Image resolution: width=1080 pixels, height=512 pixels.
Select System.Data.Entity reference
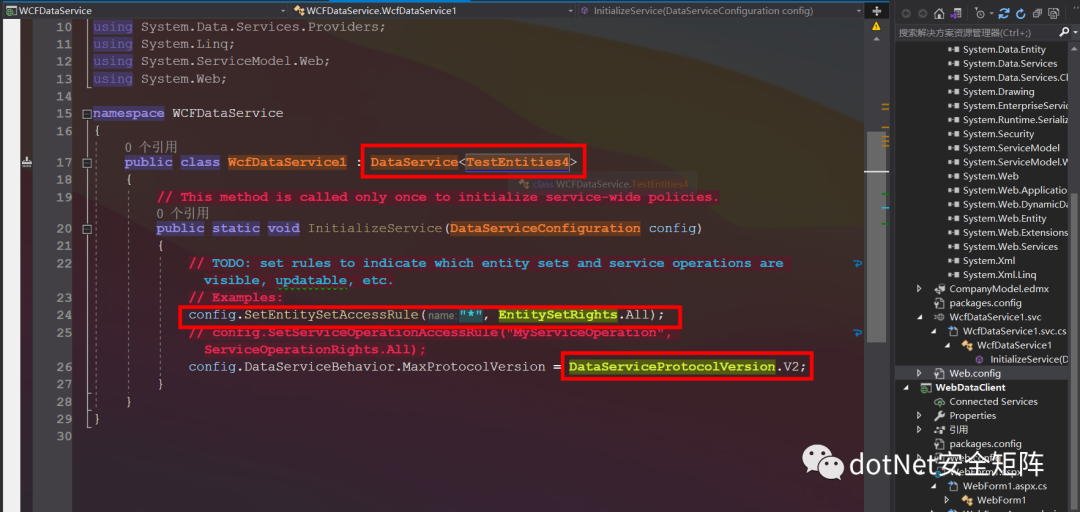tap(1004, 50)
